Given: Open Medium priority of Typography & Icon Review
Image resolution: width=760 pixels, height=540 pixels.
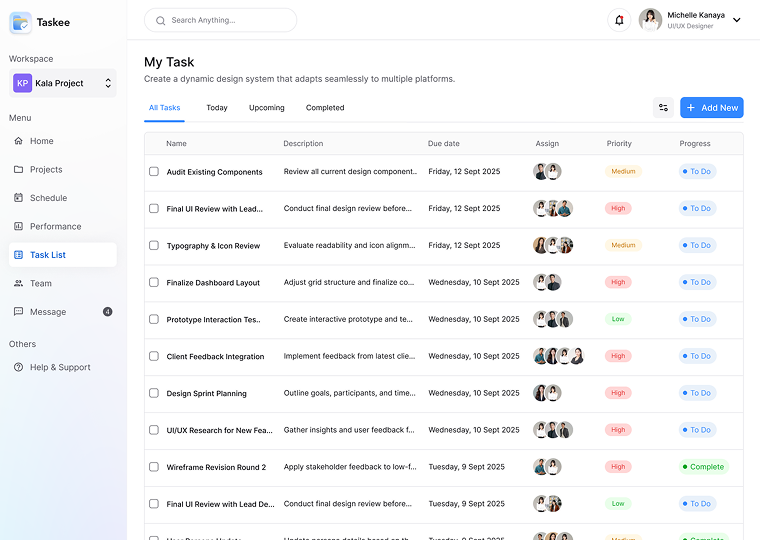Looking at the screenshot, I should 623,245.
